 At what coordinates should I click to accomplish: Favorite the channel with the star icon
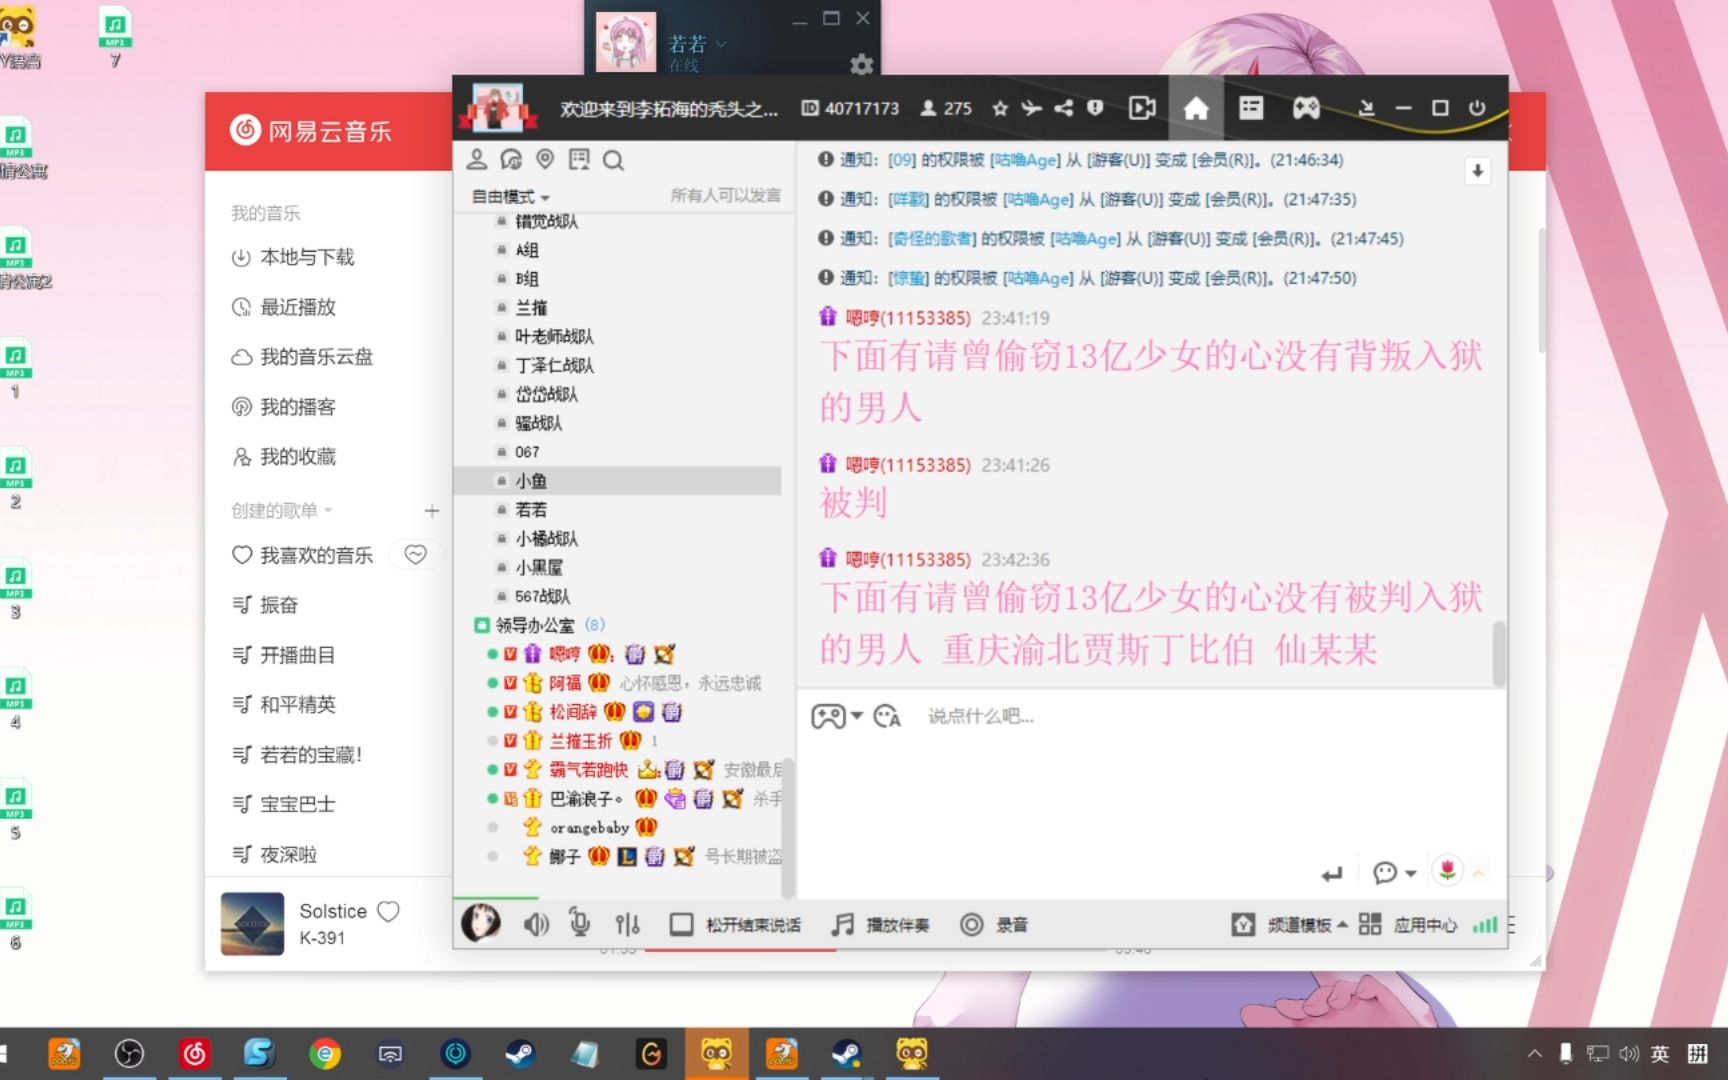(1000, 108)
